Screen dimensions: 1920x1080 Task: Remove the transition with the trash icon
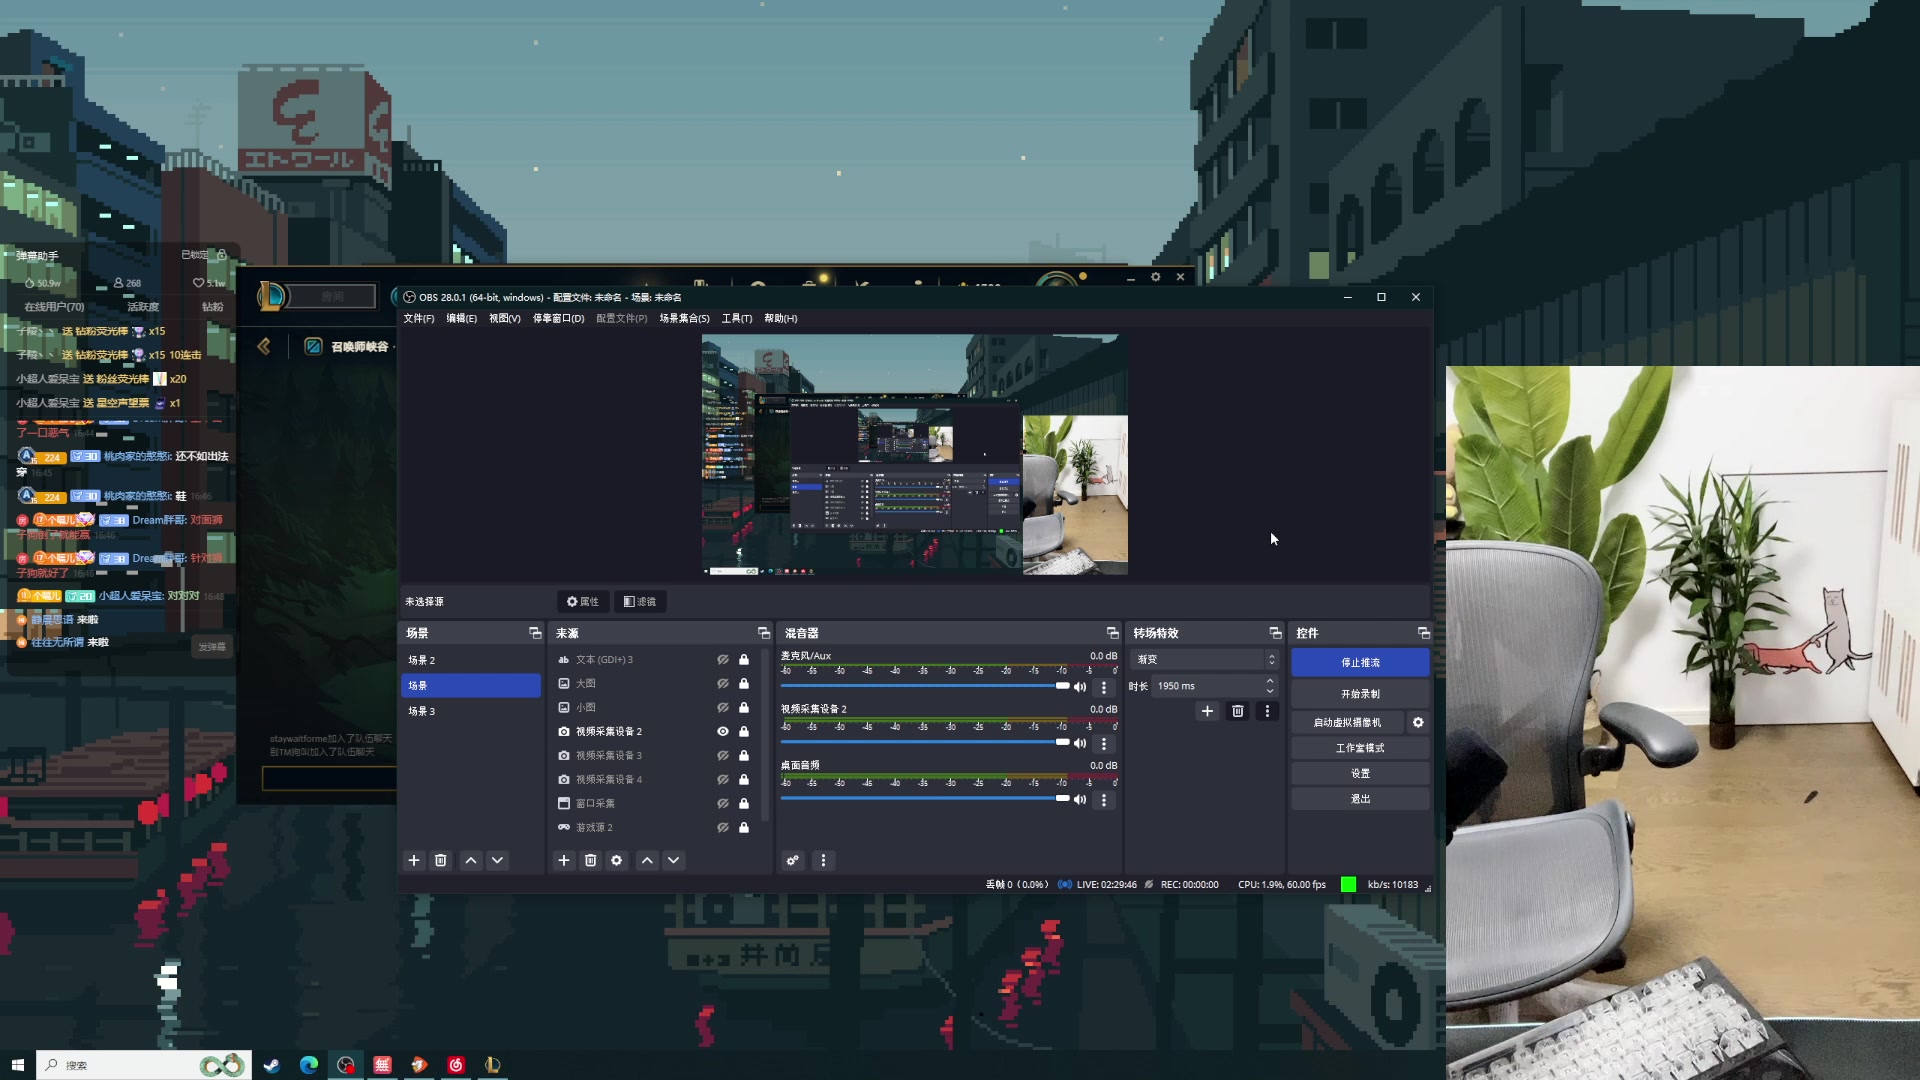point(1238,711)
